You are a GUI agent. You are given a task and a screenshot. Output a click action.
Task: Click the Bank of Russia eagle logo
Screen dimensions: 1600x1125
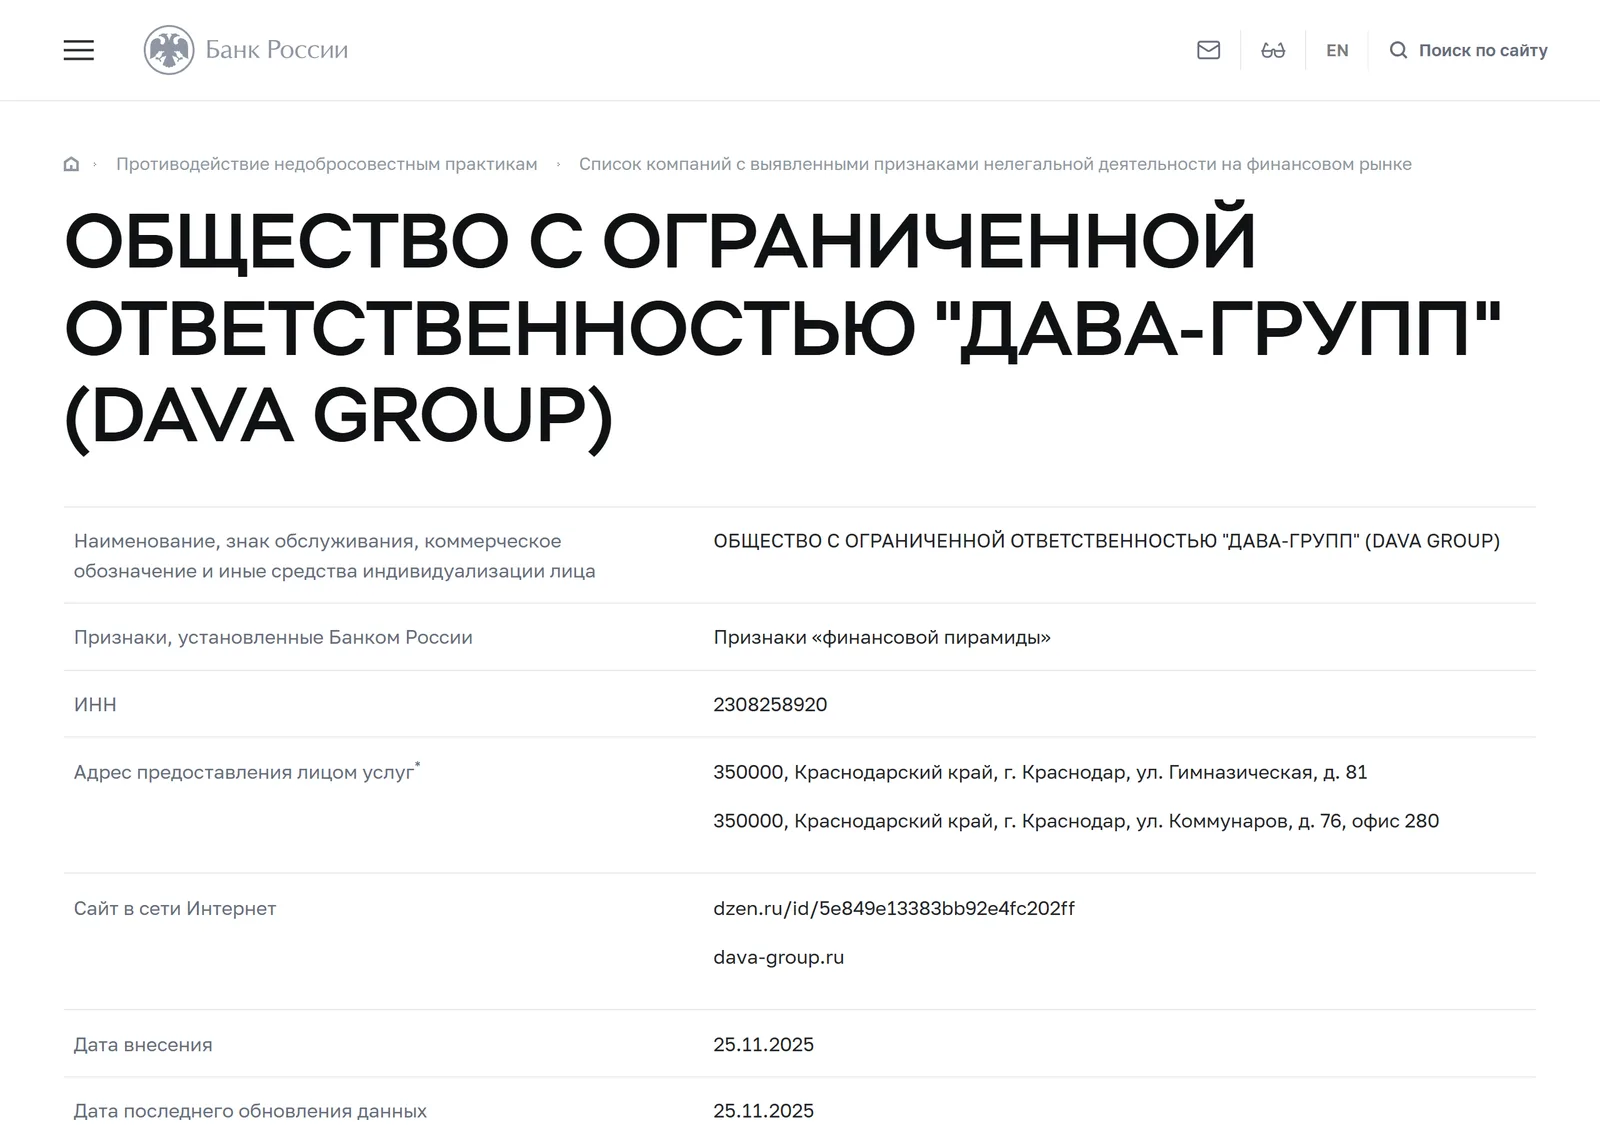(169, 50)
